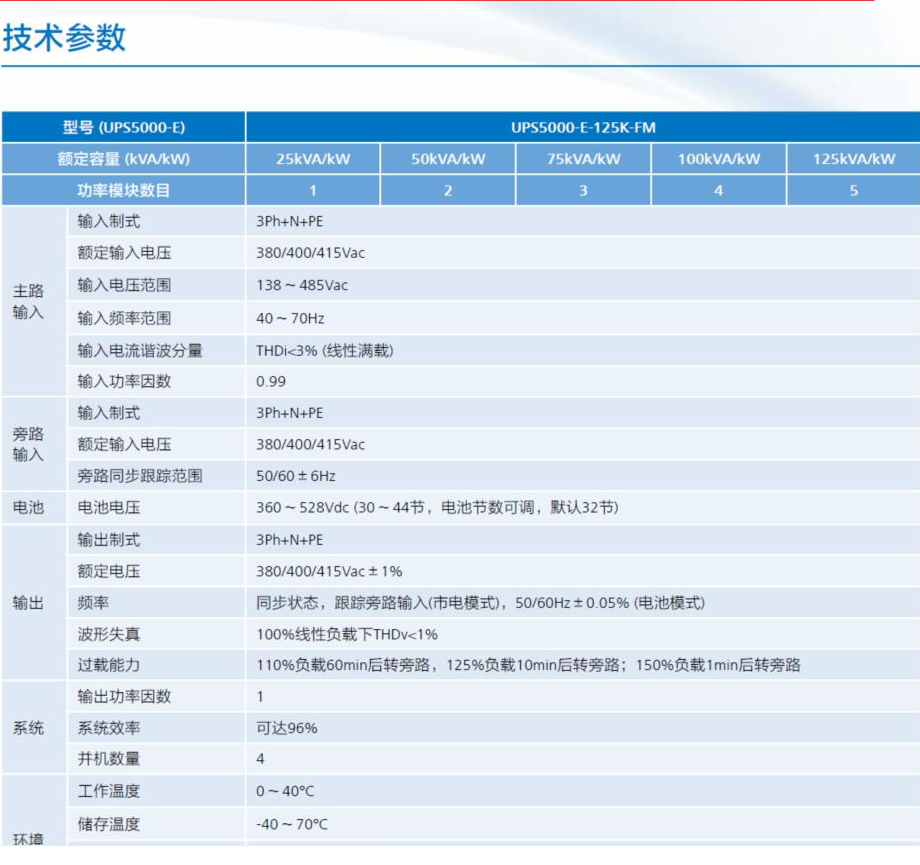Viewport: 920px width, 865px height.
Task: Click the 技术参数 heading
Action: pos(64,38)
